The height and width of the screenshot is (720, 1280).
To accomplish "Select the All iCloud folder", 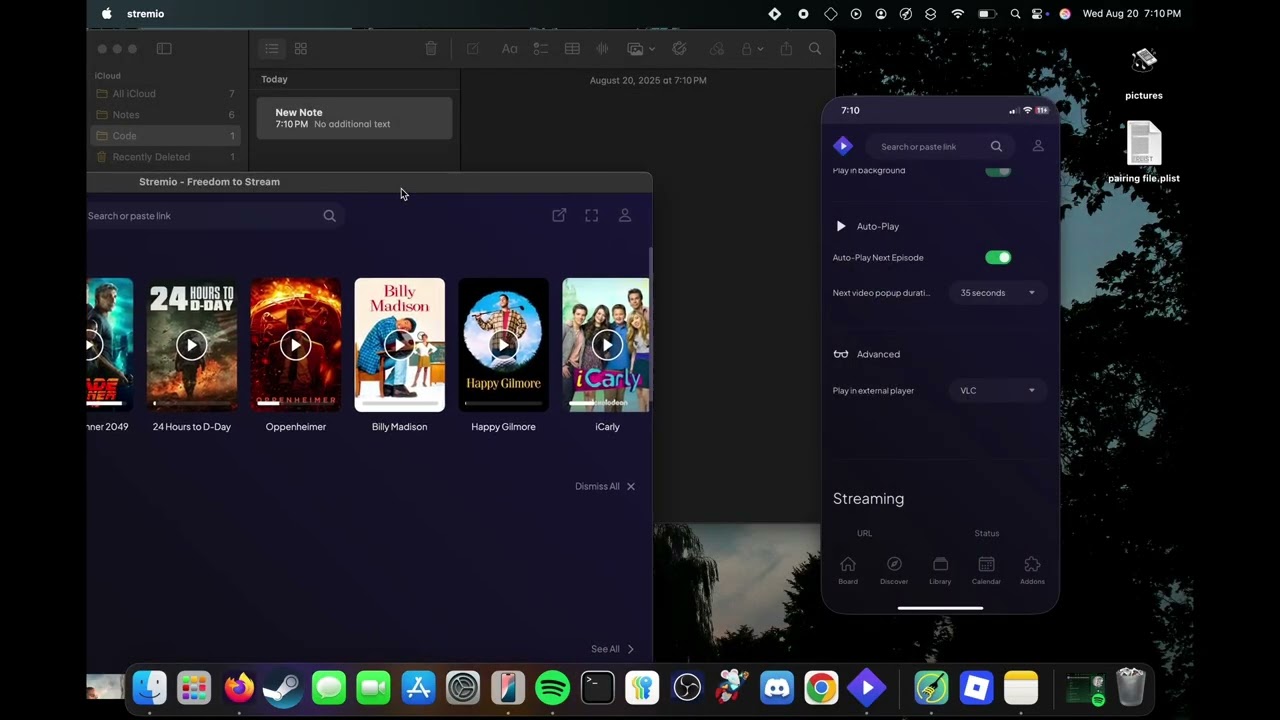I will (x=165, y=93).
